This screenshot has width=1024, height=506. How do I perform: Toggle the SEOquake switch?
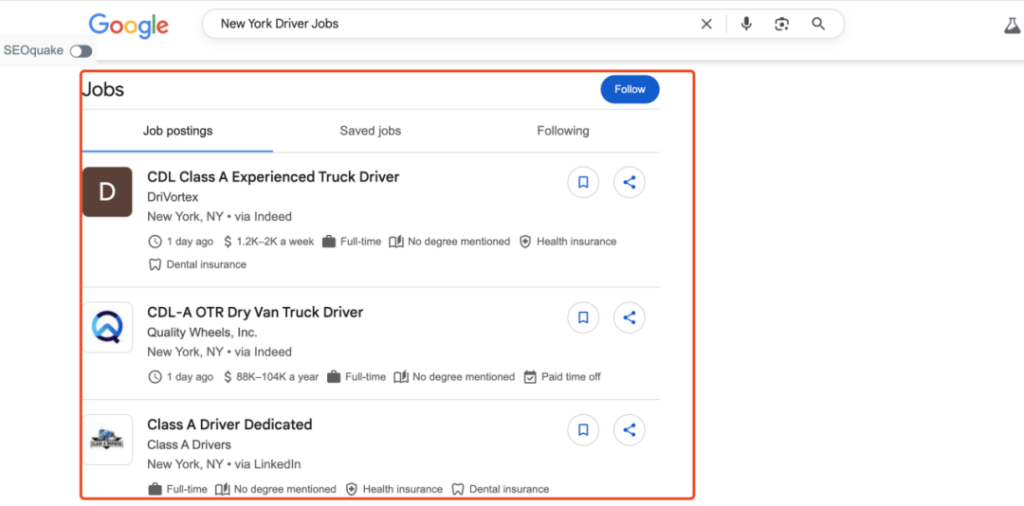[x=80, y=51]
